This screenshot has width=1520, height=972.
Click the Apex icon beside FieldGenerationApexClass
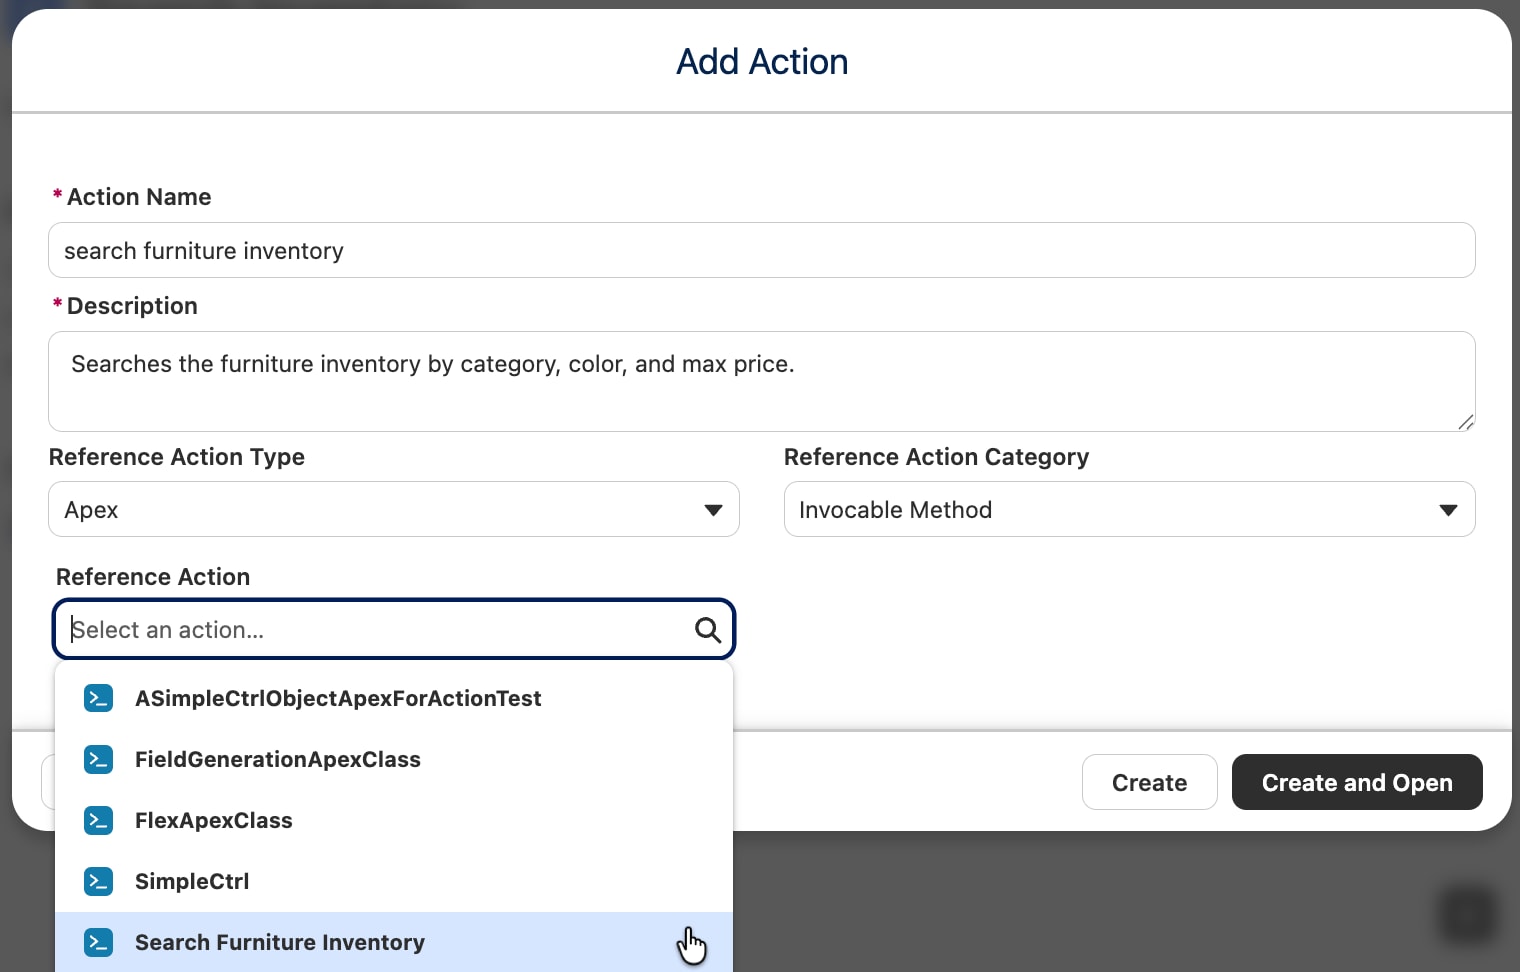[98, 759]
